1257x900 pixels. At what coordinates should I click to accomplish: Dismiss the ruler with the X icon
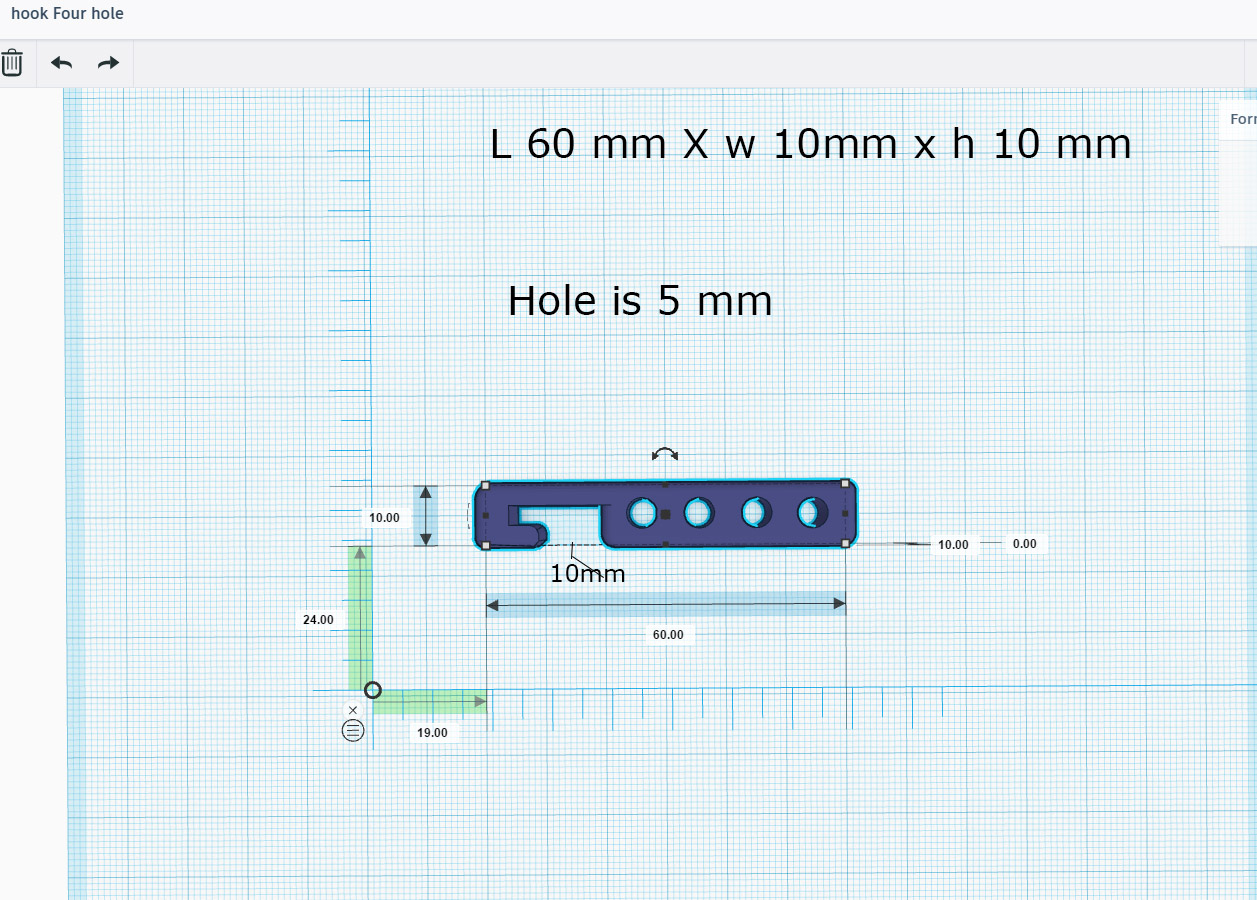tap(352, 710)
